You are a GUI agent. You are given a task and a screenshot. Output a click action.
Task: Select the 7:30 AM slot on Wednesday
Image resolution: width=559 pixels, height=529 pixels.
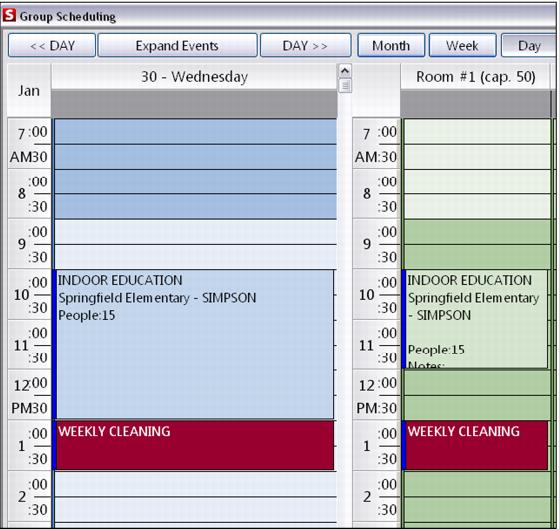point(195,157)
